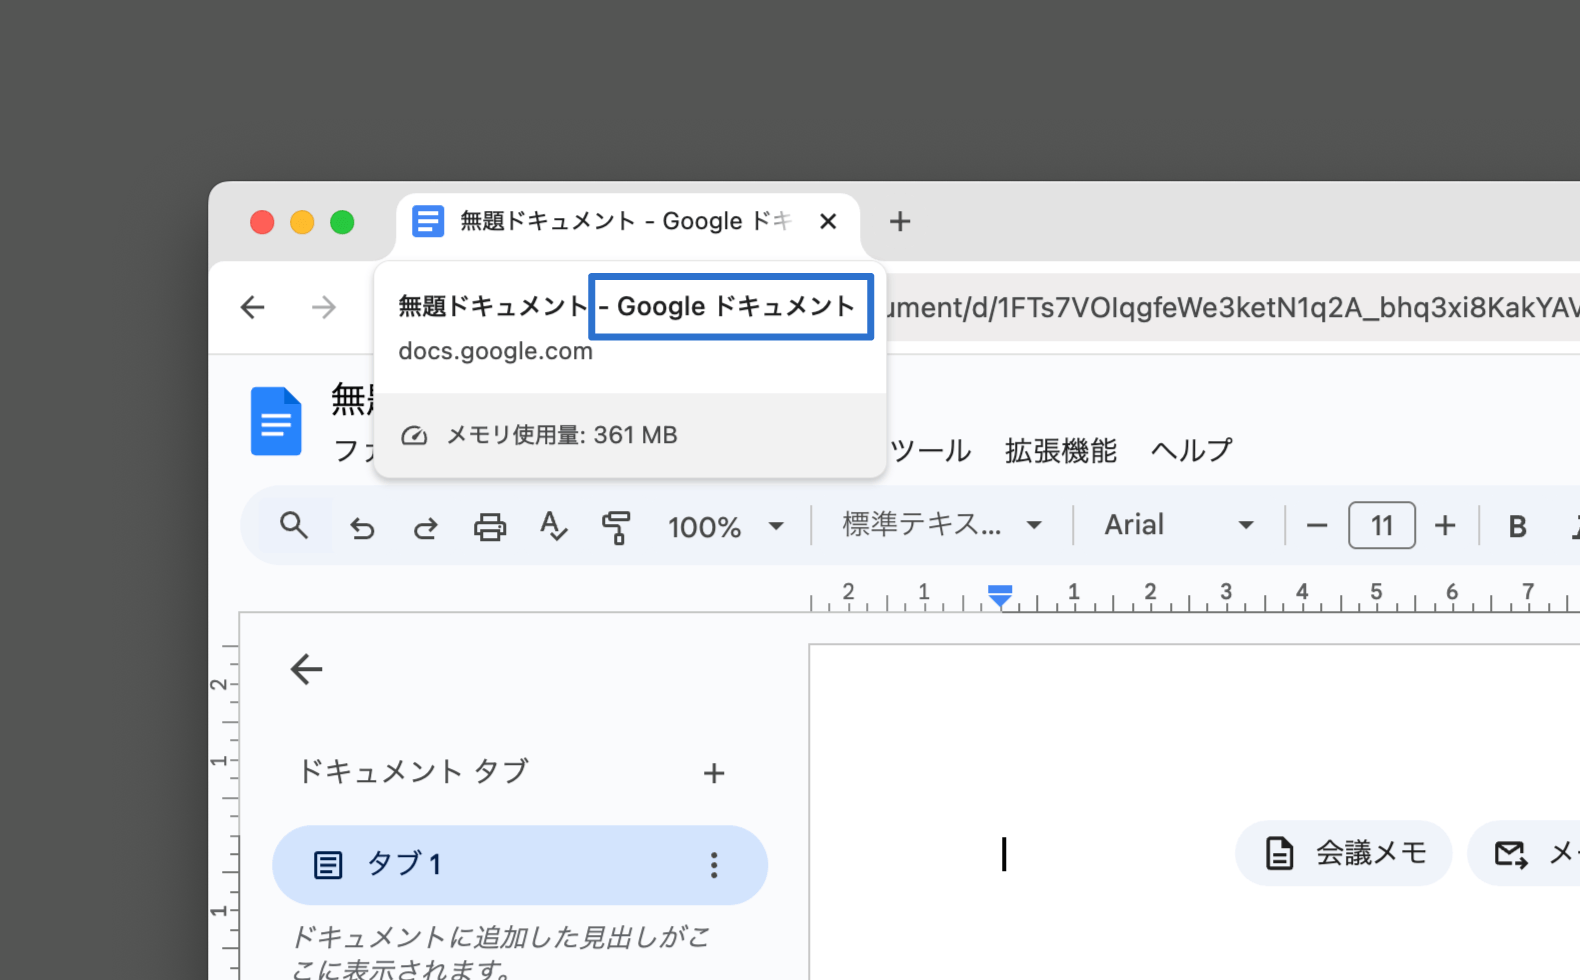This screenshot has width=1580, height=980.
Task: Print the document using printer icon
Action: click(x=490, y=527)
